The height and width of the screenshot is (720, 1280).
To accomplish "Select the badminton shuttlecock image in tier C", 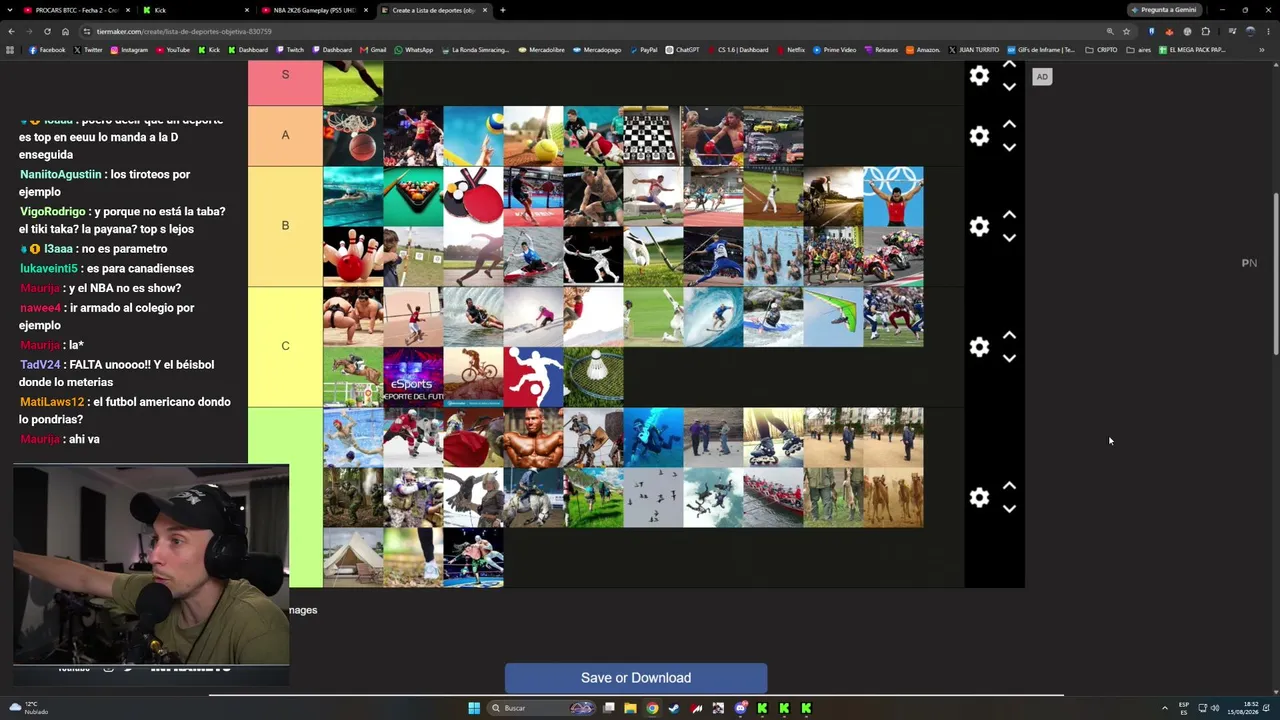I will [593, 376].
